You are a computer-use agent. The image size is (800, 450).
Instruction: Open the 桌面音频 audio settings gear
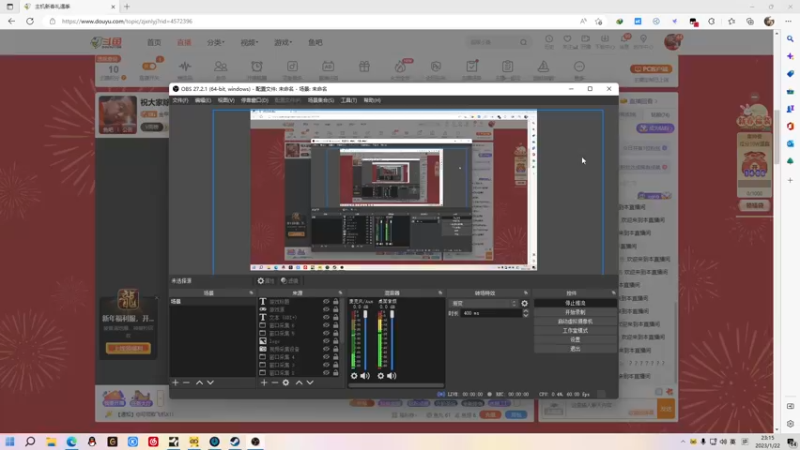381,376
